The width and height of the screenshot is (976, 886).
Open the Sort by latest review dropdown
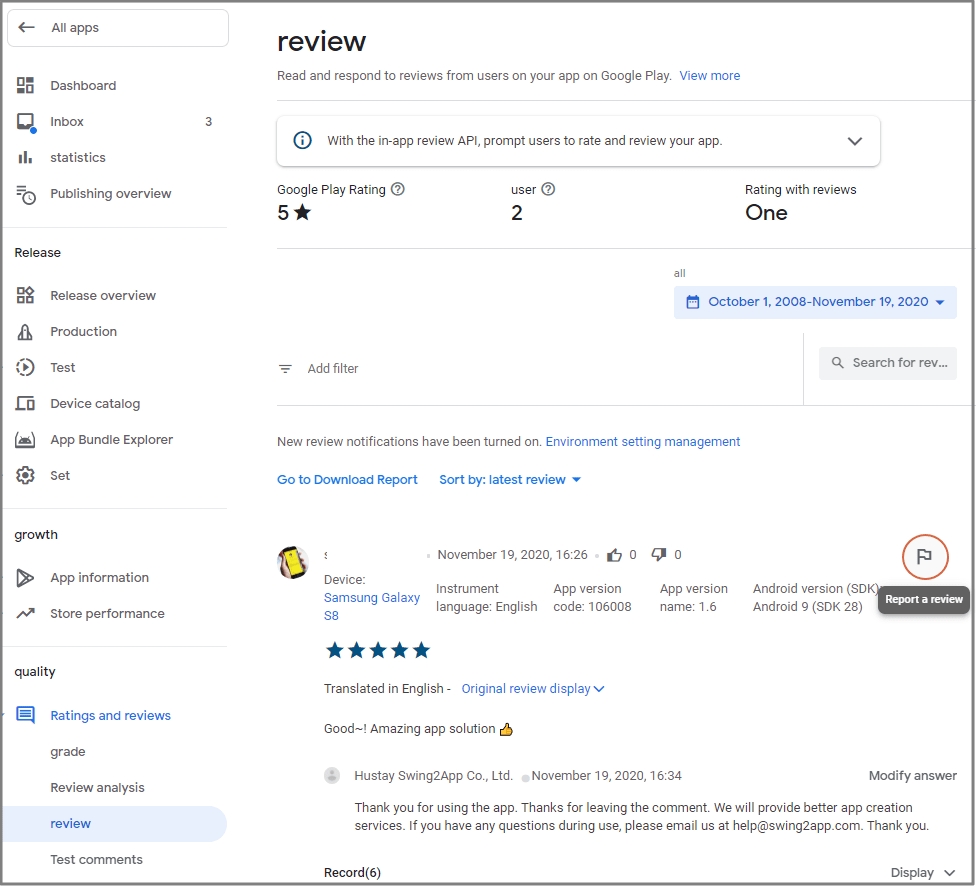tap(510, 480)
